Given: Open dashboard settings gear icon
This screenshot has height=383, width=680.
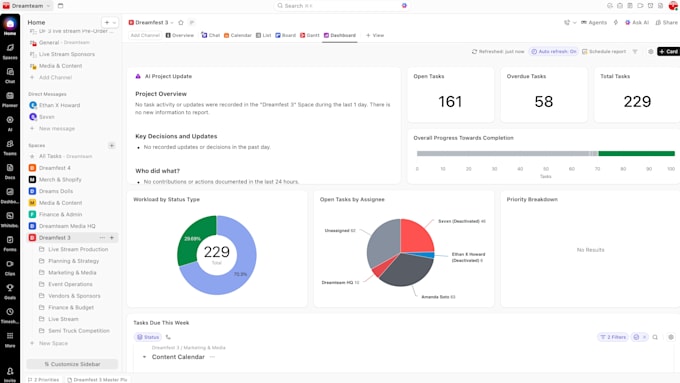Looking at the screenshot, I should point(651,52).
